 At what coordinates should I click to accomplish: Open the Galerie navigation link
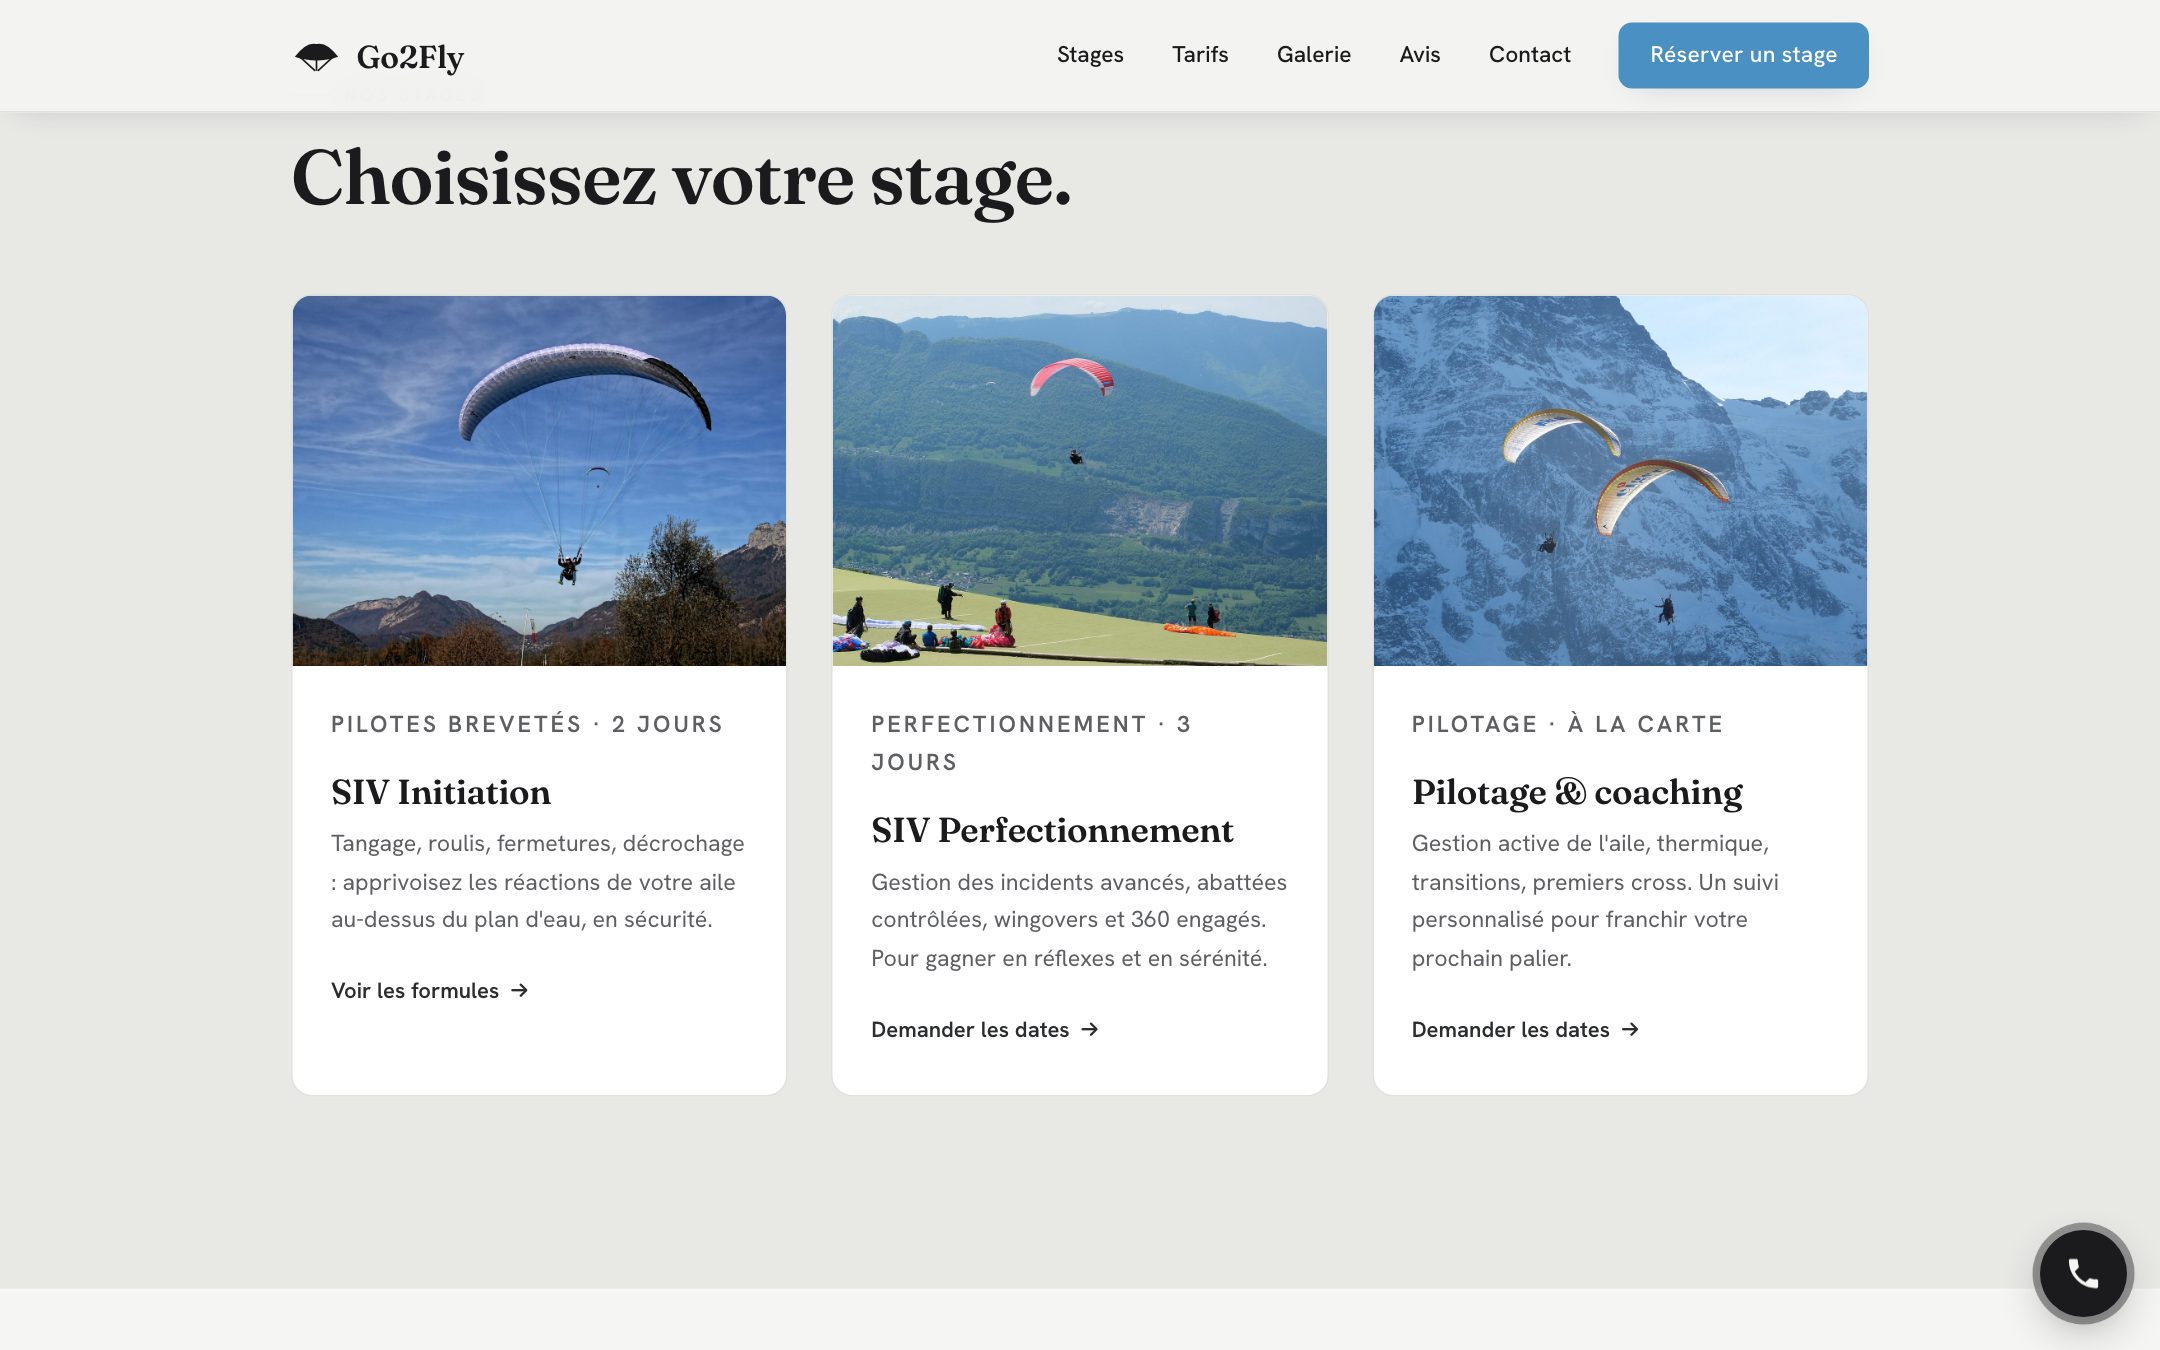click(1314, 55)
